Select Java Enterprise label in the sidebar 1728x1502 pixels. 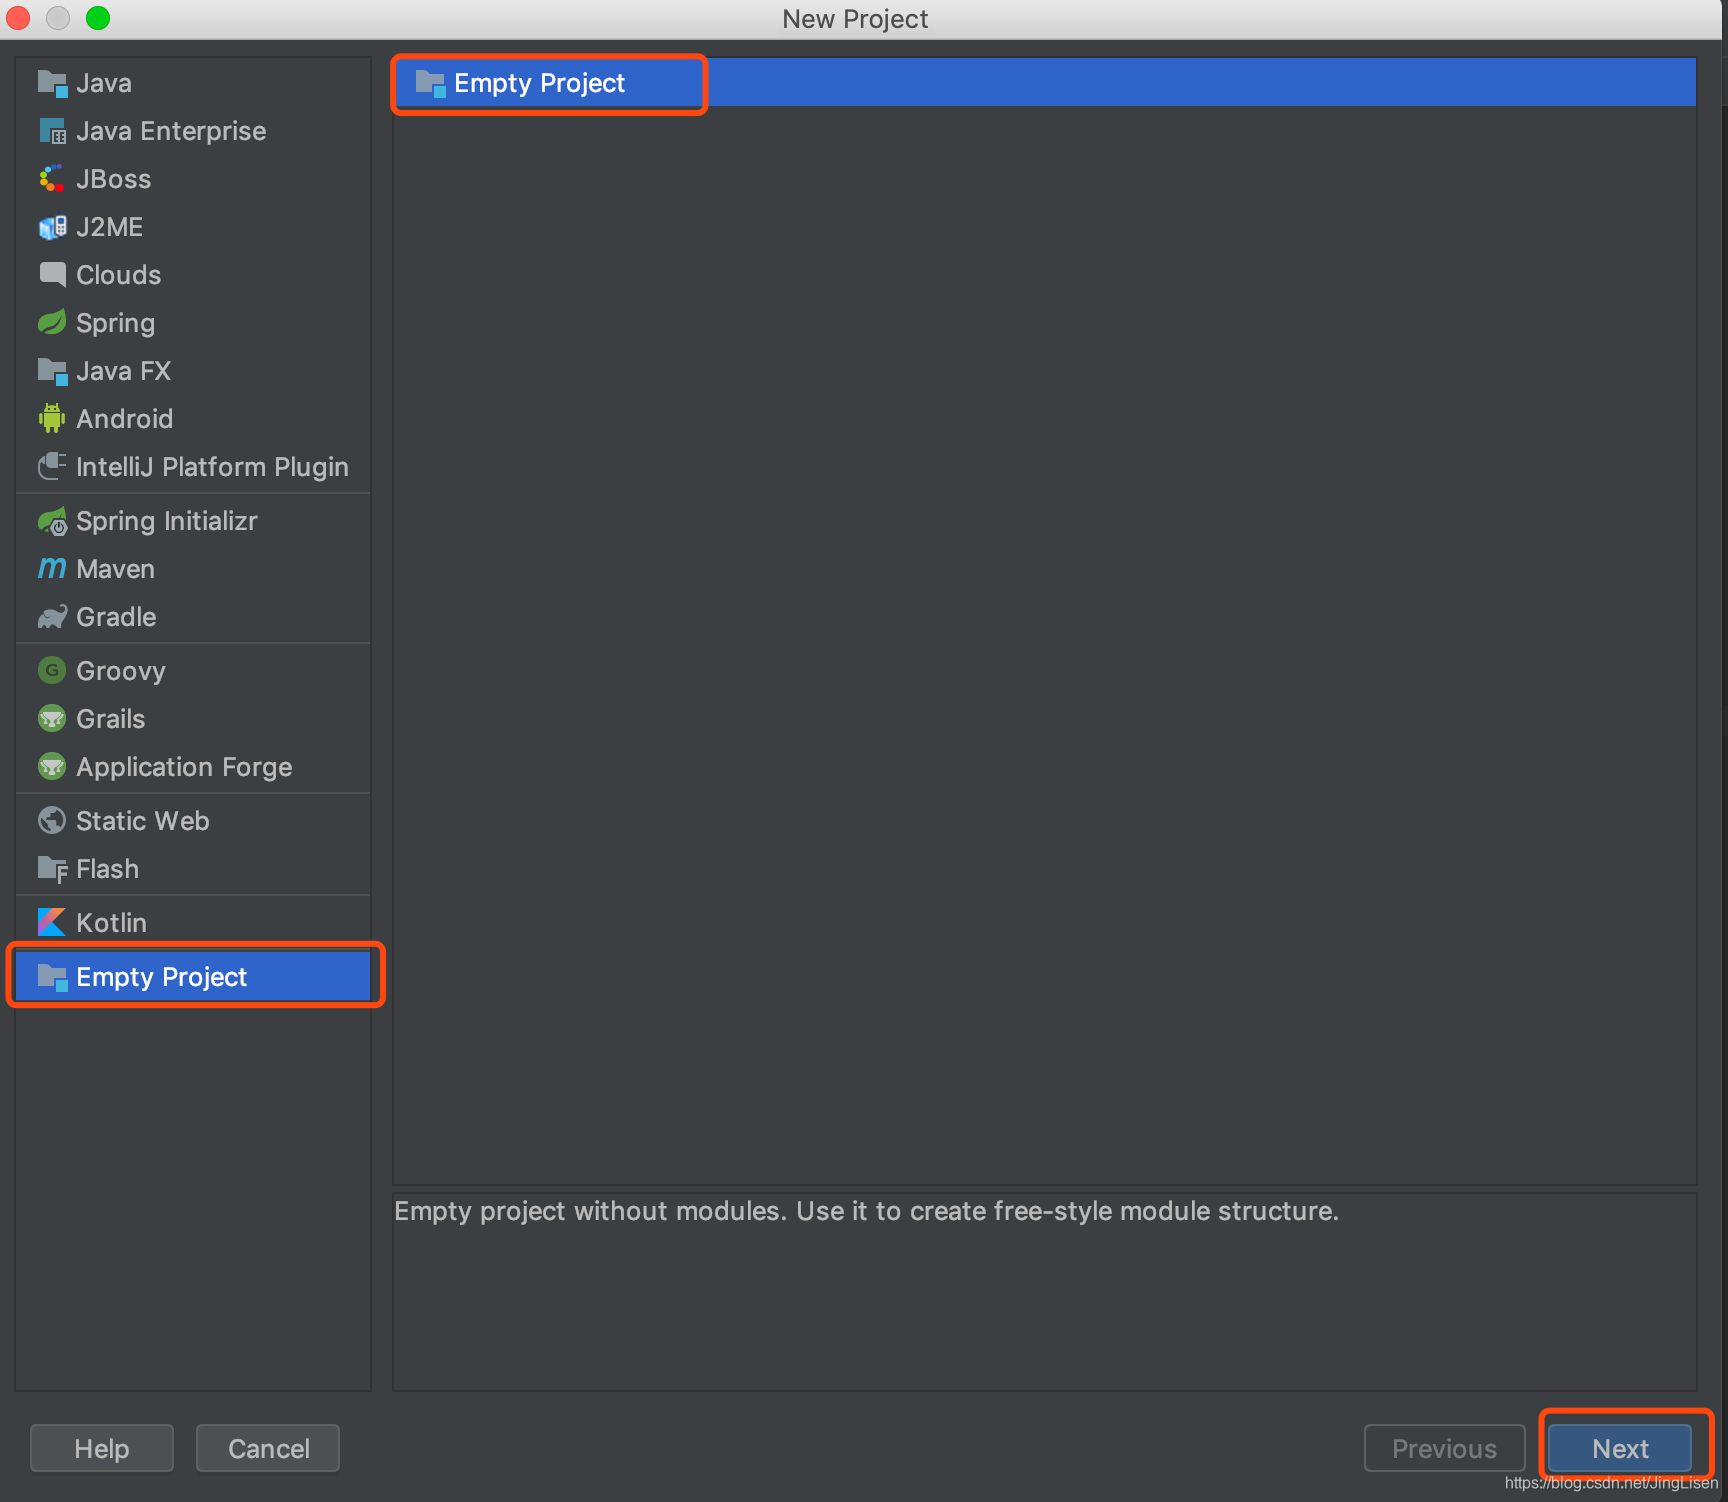[171, 131]
